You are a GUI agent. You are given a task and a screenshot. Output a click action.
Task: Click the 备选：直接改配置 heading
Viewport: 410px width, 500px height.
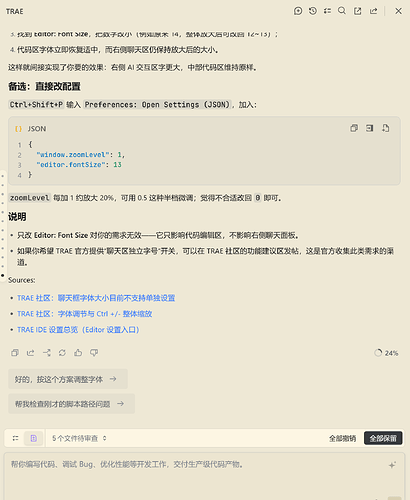click(x=44, y=87)
